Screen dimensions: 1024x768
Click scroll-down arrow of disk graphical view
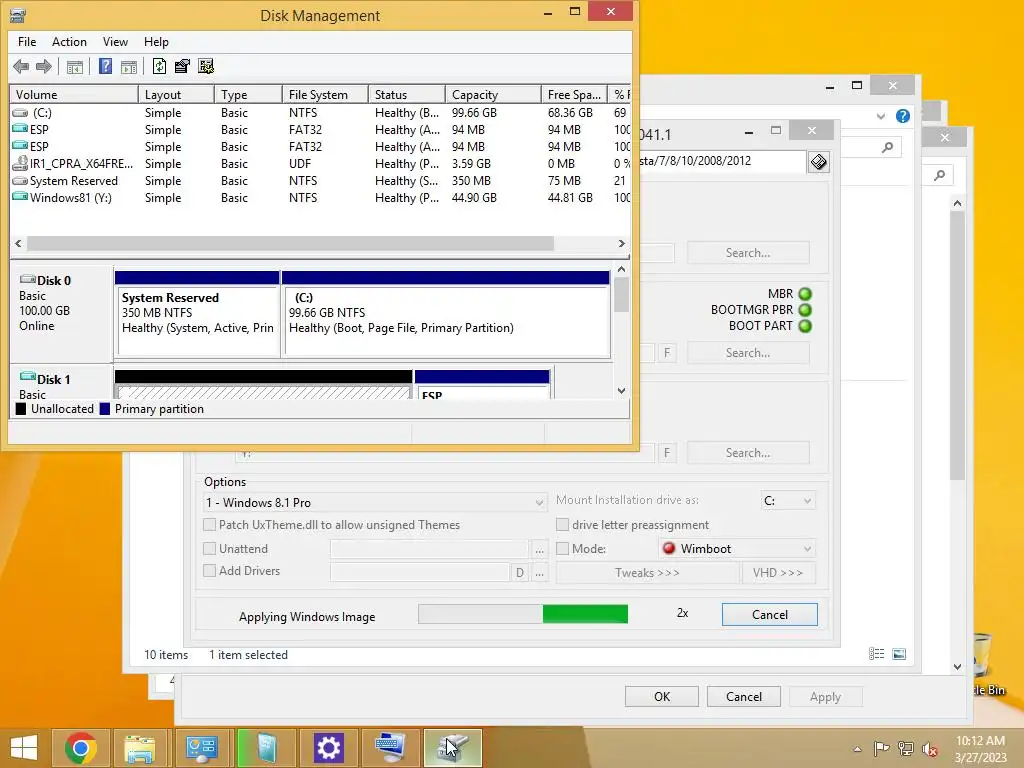pos(621,391)
